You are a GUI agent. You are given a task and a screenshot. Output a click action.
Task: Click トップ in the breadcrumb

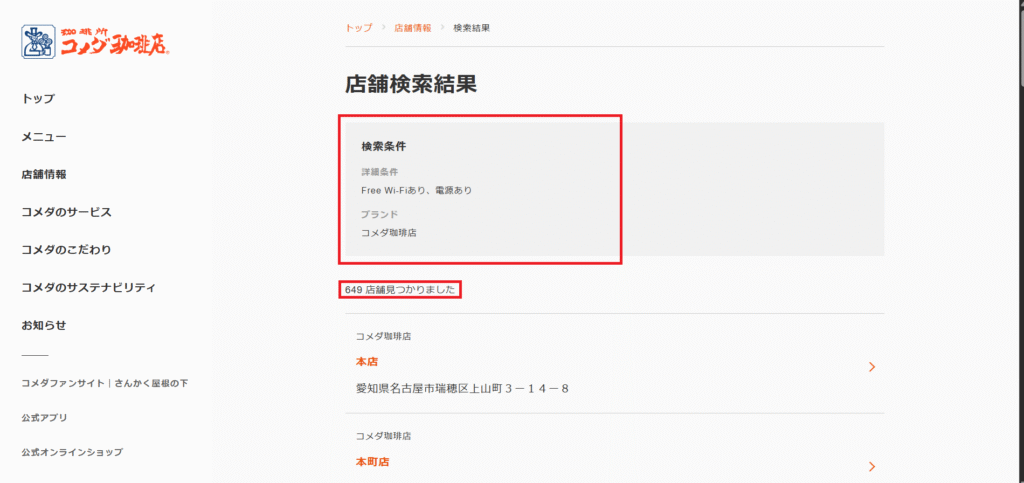(358, 28)
